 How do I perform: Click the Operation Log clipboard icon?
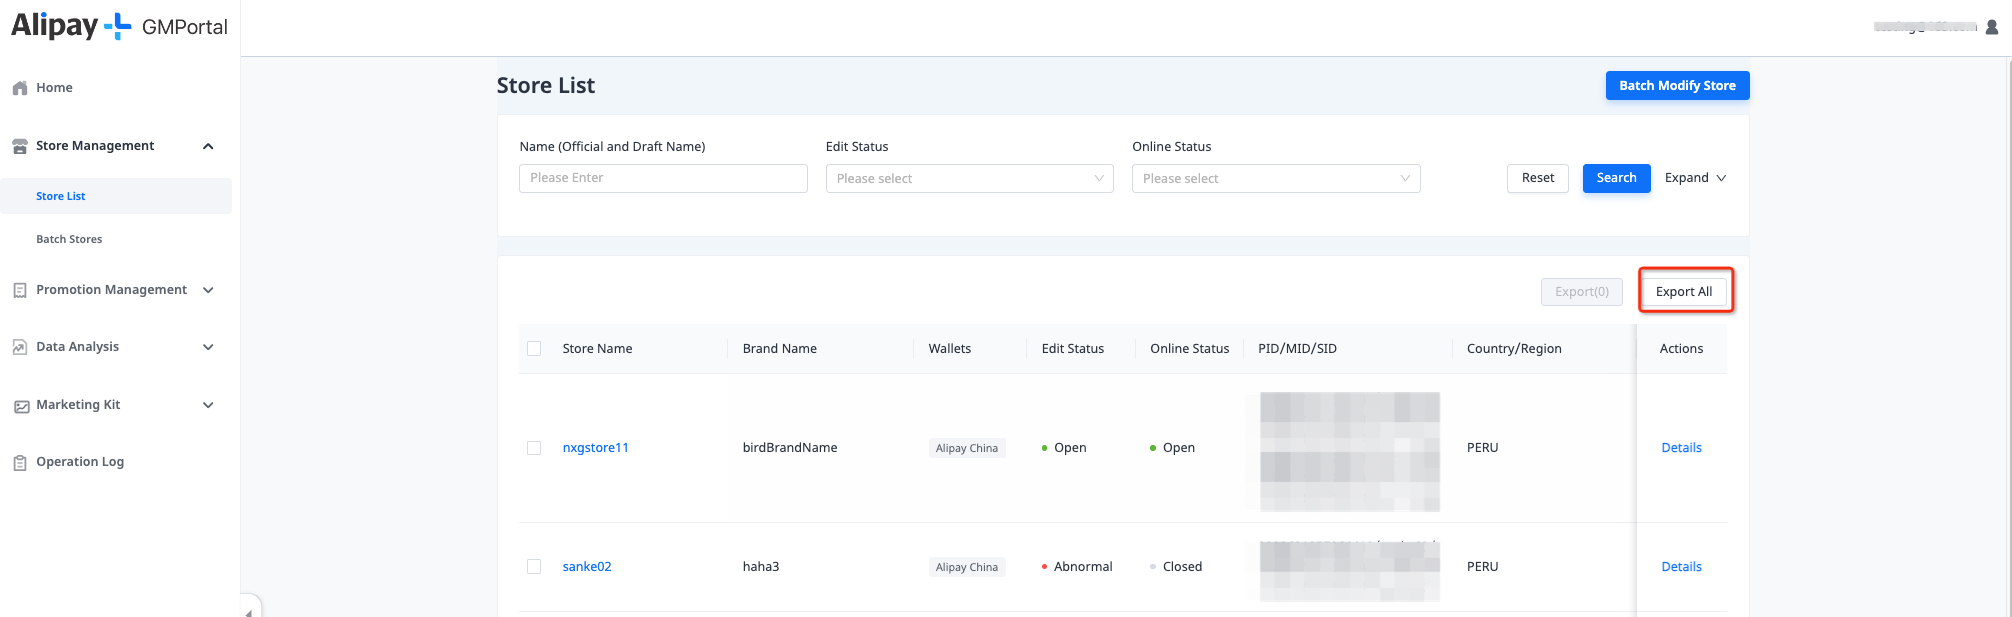(19, 462)
